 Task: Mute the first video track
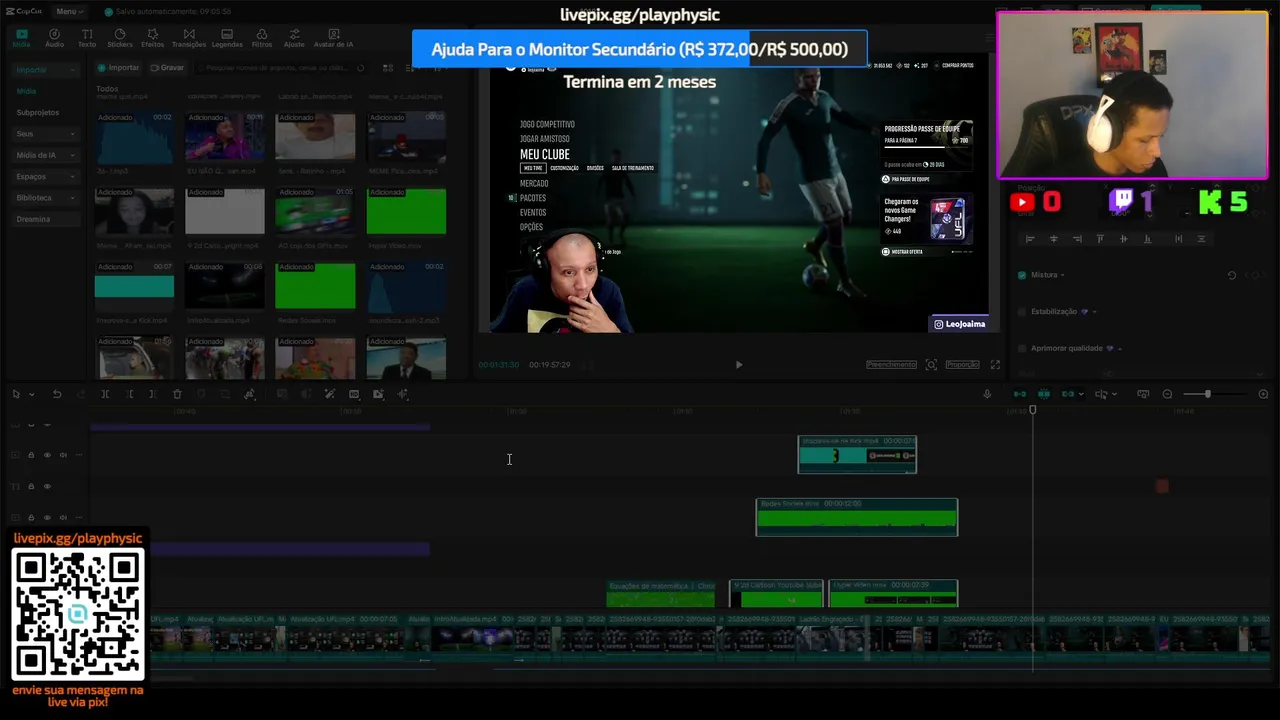coord(63,455)
